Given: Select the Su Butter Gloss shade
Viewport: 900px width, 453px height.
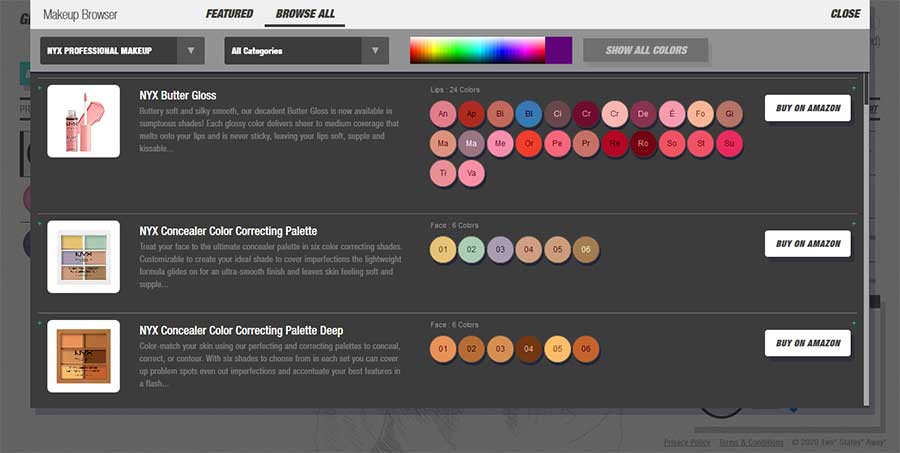Looking at the screenshot, I should tap(730, 144).
